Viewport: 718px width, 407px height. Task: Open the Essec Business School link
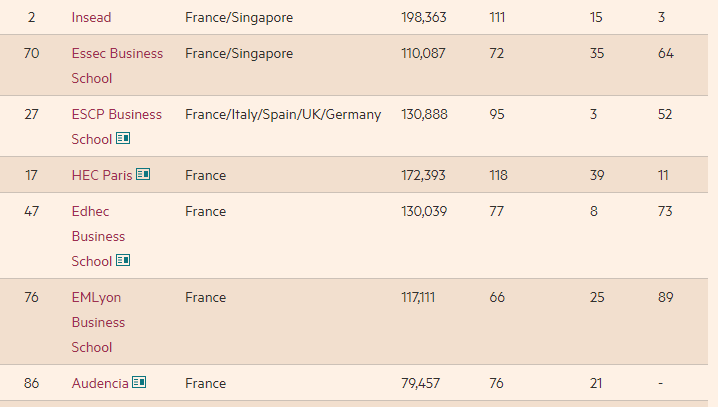tap(117, 65)
